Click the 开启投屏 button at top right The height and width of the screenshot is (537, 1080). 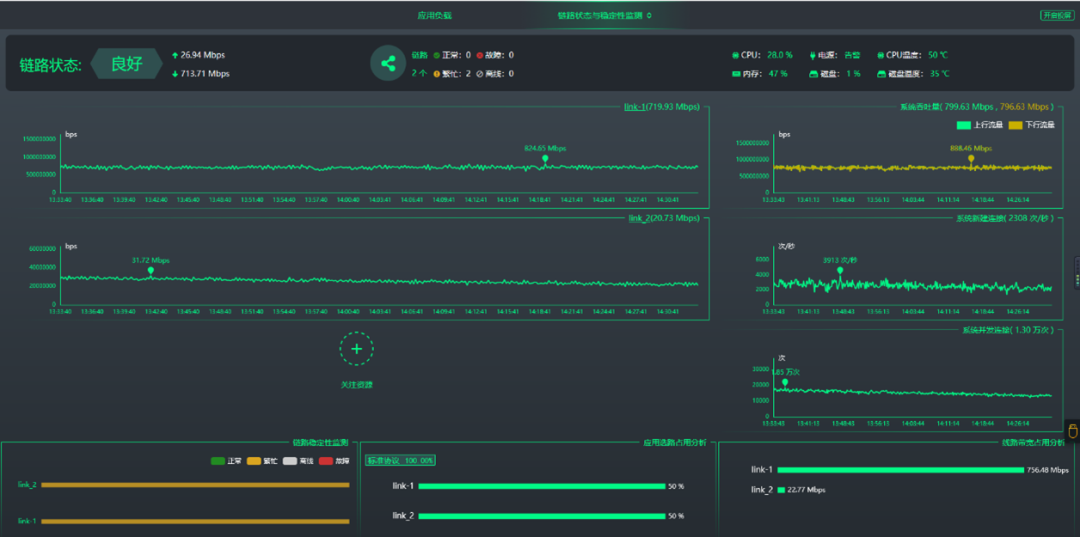tap(1056, 16)
